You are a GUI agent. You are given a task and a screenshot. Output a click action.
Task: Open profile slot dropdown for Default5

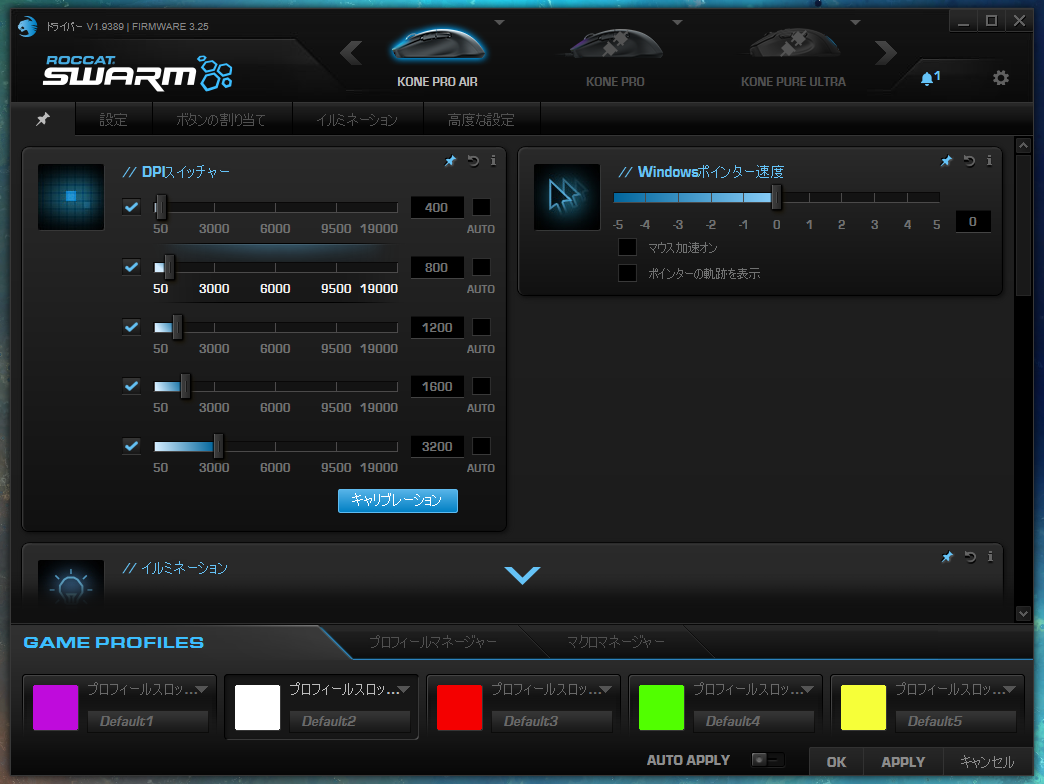pos(1009,689)
